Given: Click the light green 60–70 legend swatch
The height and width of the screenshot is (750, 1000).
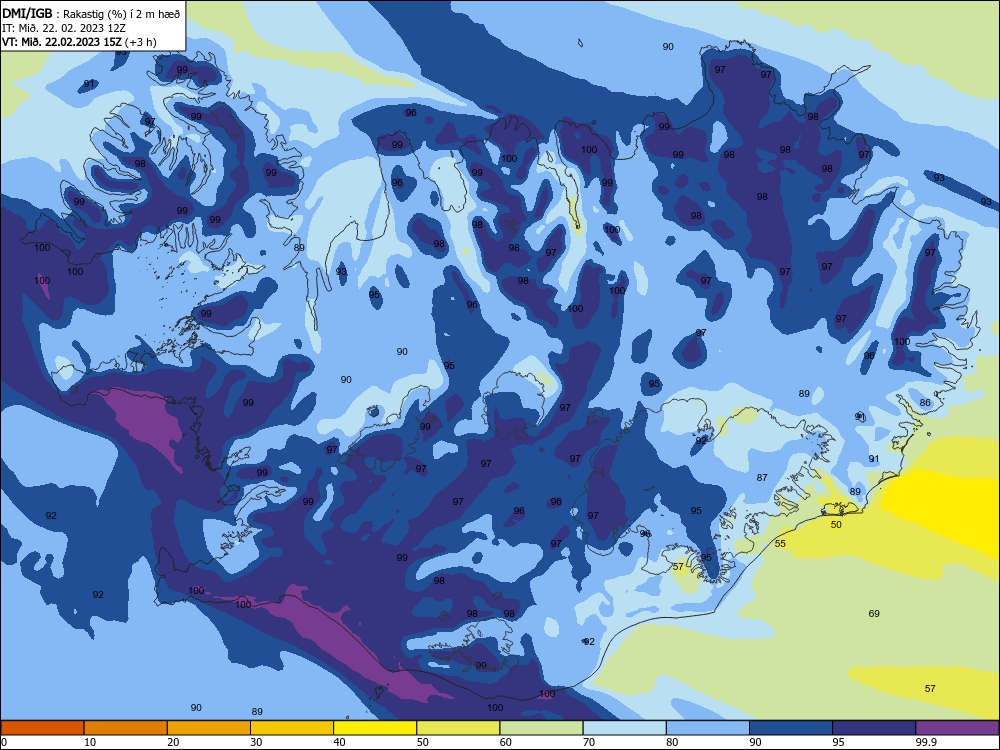Looking at the screenshot, I should point(541,728).
